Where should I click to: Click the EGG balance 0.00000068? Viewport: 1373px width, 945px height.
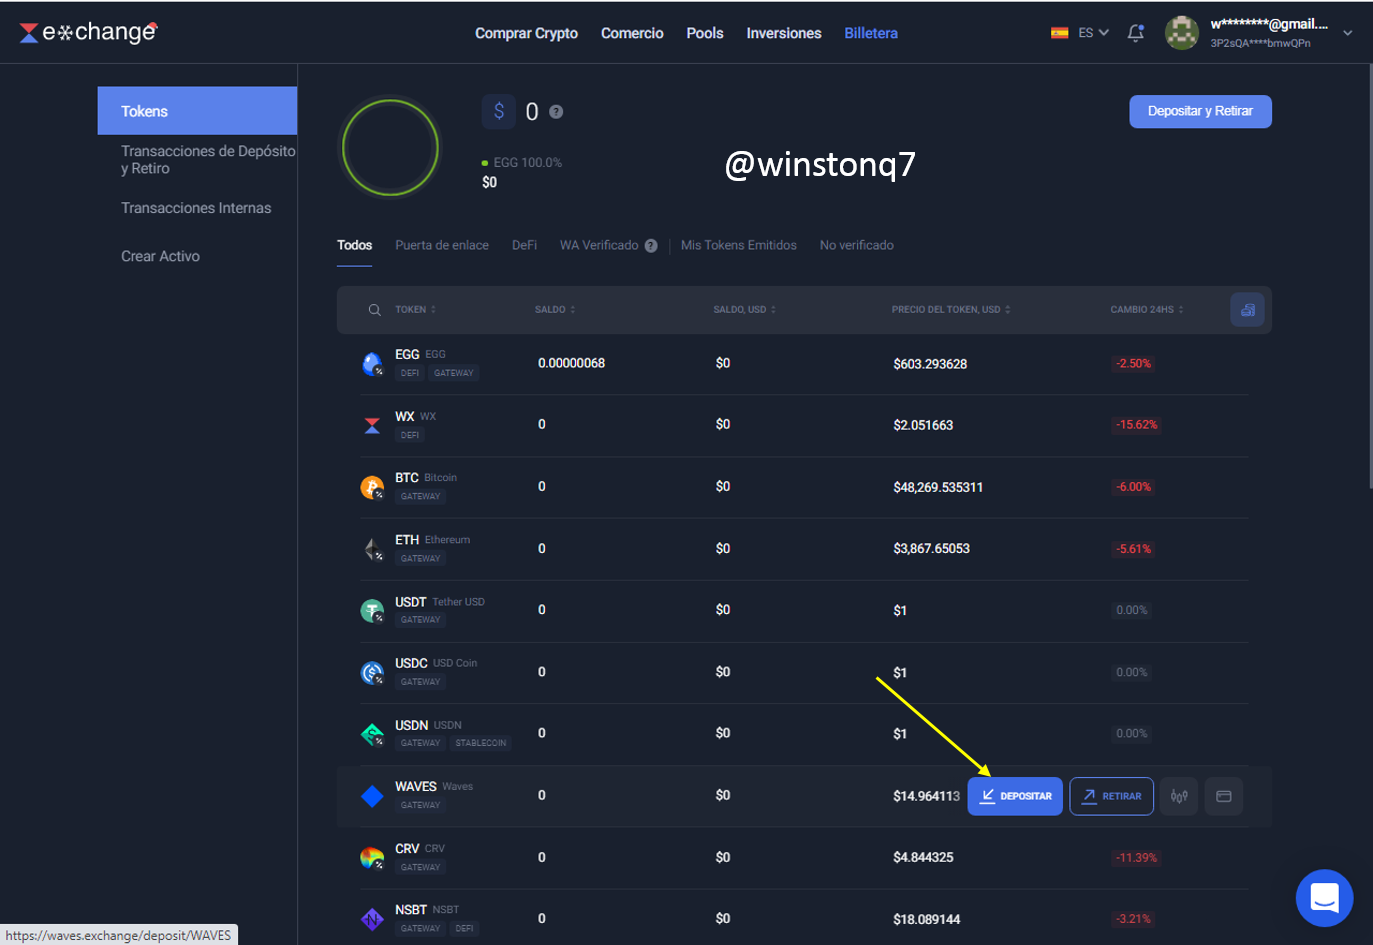pos(571,364)
